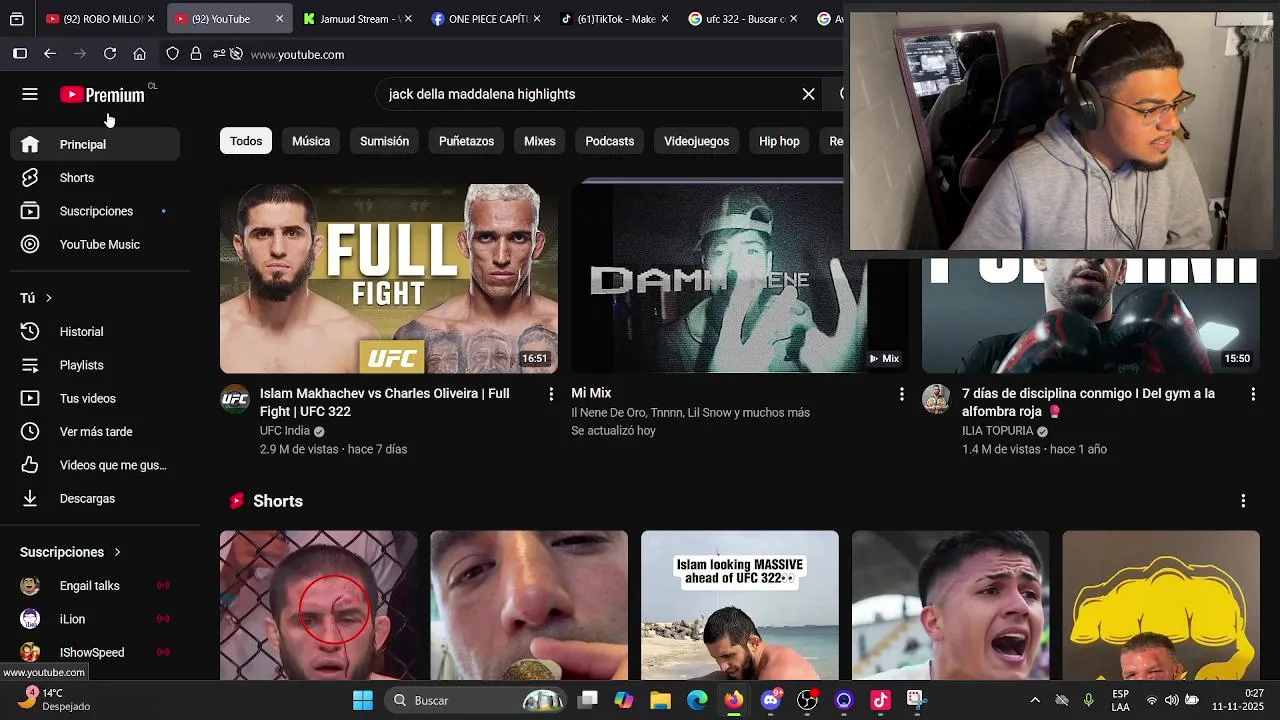The width and height of the screenshot is (1280, 720).
Task: Open iLion subscription channel
Action: click(95, 619)
